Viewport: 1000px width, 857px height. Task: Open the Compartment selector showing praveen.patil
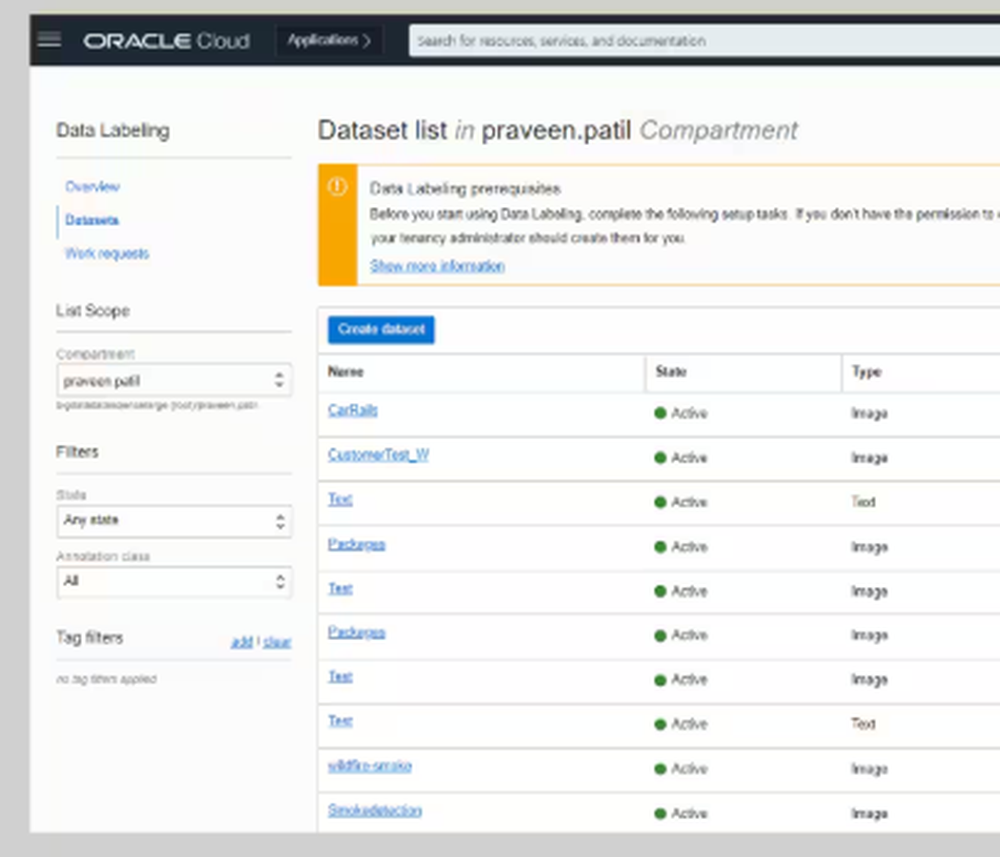click(x=175, y=380)
